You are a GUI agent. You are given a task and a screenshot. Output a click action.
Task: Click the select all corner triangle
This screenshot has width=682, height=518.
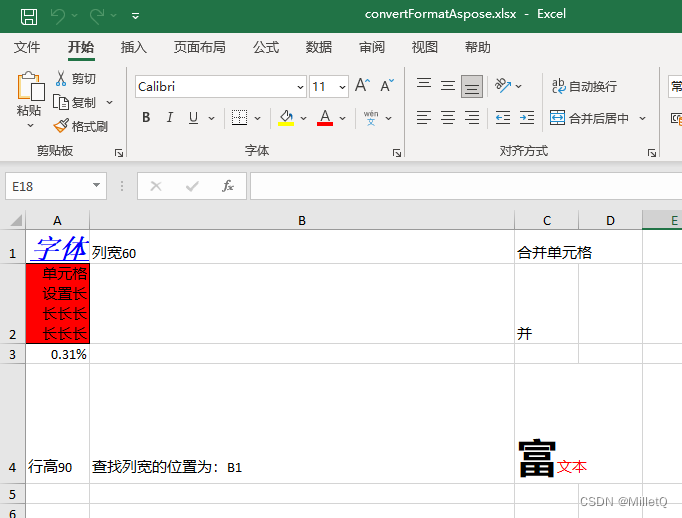pos(16,220)
